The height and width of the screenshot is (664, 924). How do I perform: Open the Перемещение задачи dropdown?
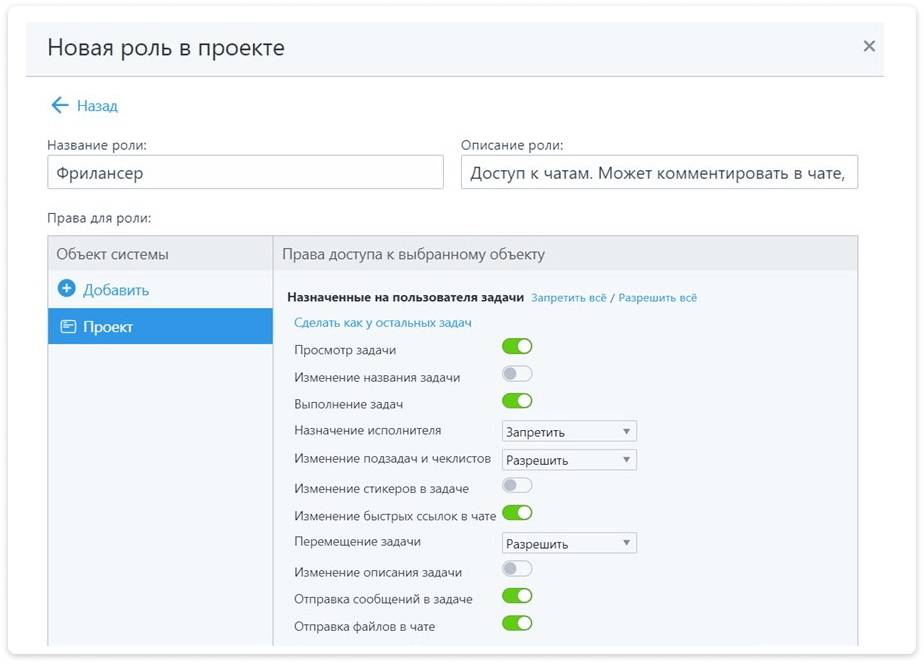[x=569, y=544]
